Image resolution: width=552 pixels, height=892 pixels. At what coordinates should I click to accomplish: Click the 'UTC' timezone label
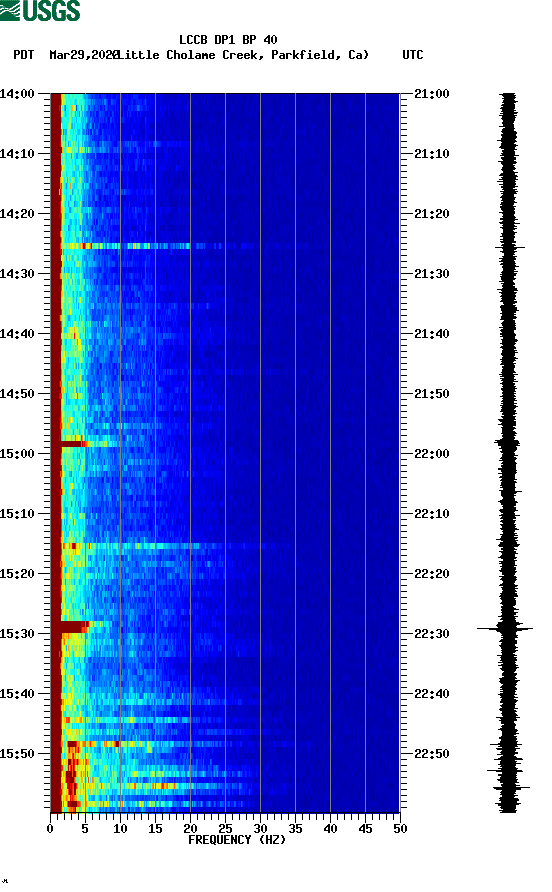(x=413, y=55)
